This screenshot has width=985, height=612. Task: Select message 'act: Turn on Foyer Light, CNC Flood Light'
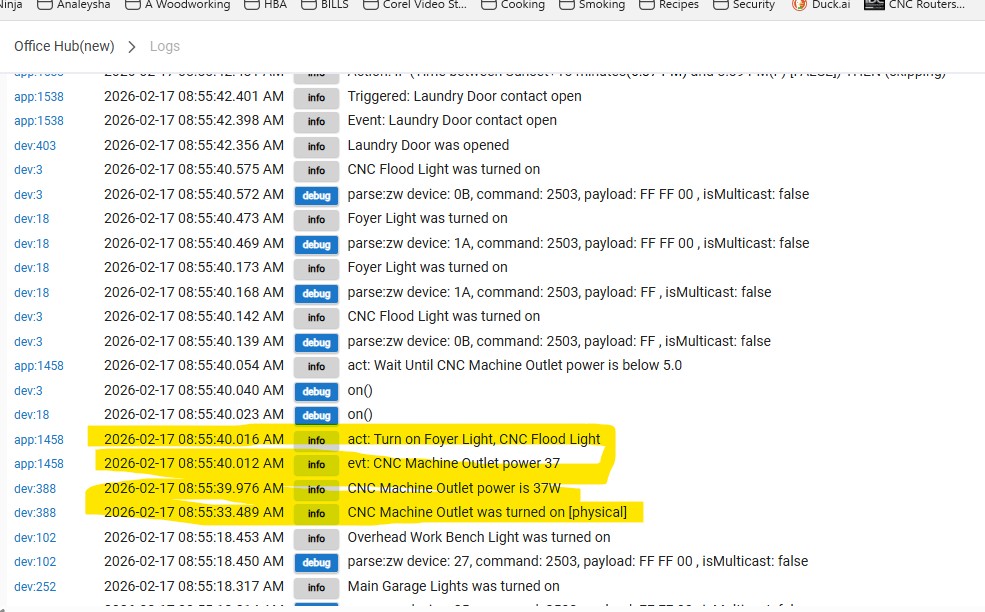click(474, 439)
